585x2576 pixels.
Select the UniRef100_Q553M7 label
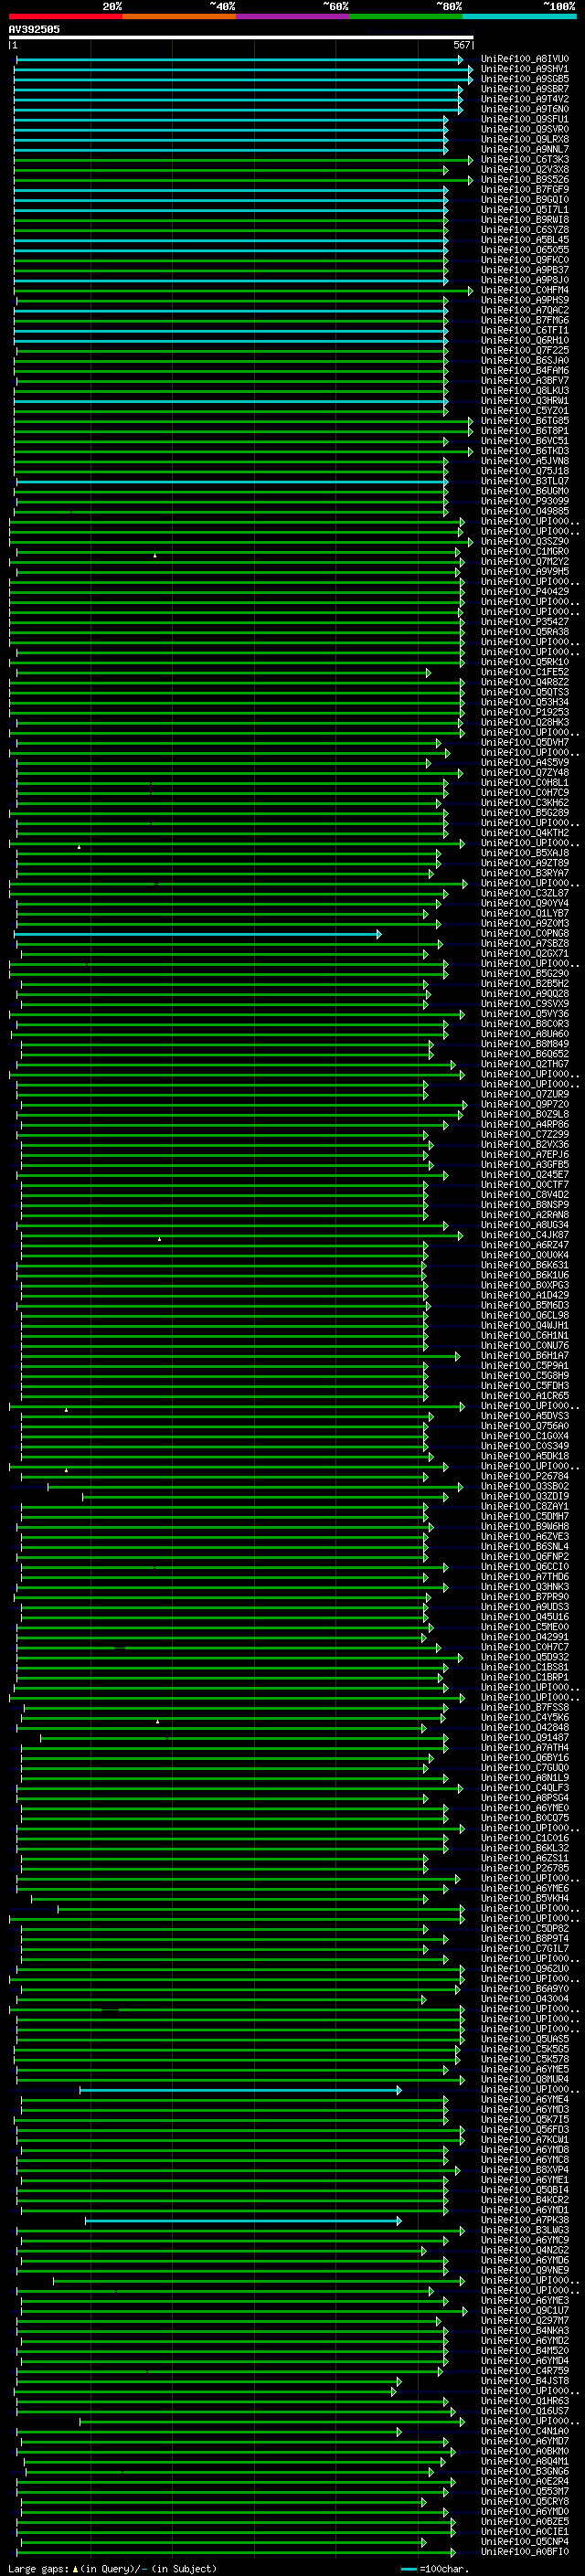525,2492
